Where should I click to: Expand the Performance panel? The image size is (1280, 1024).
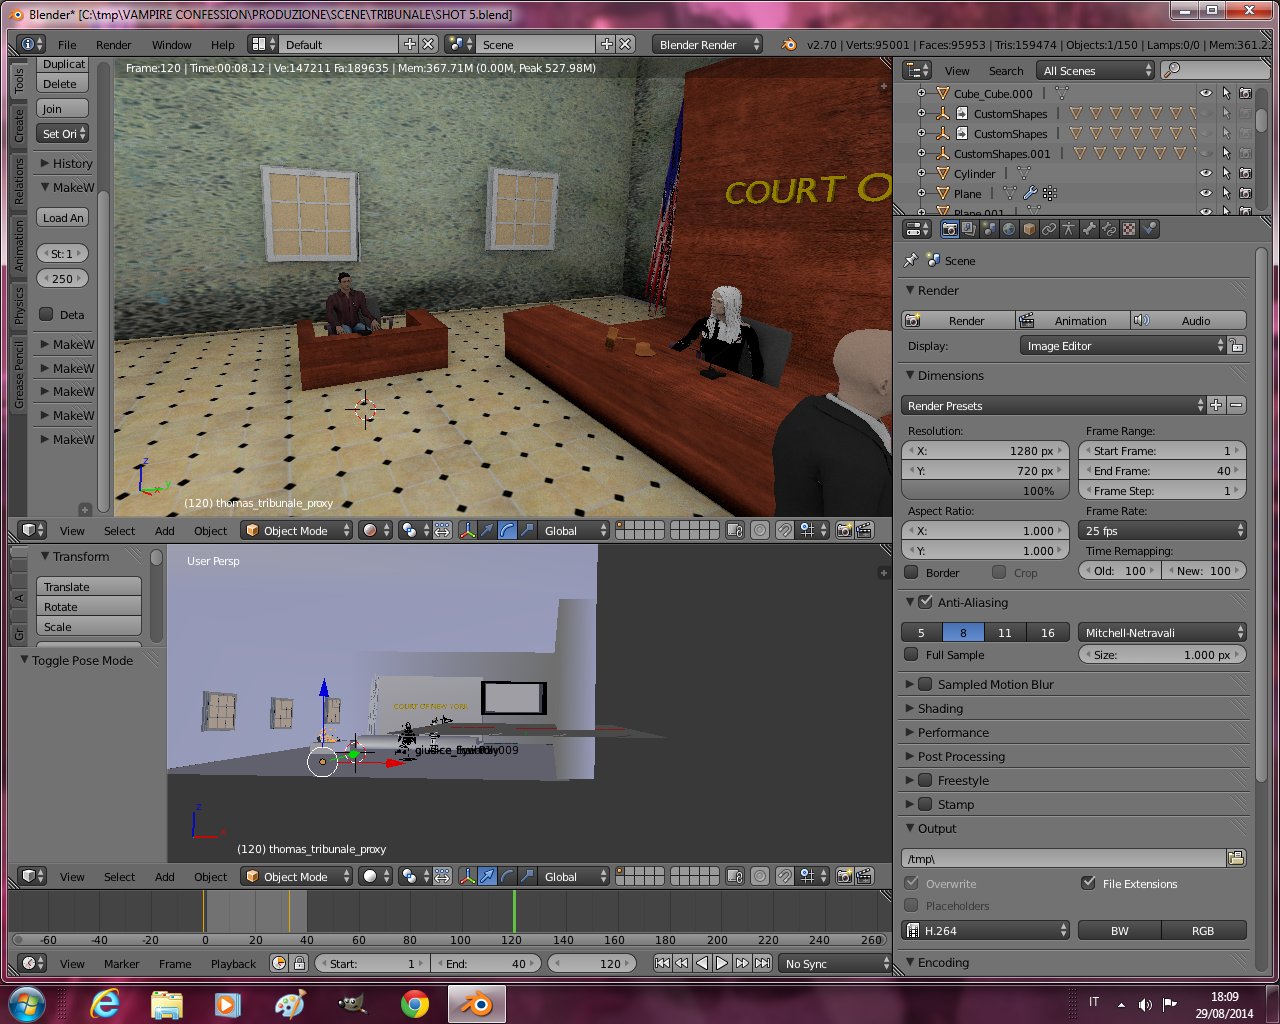953,732
